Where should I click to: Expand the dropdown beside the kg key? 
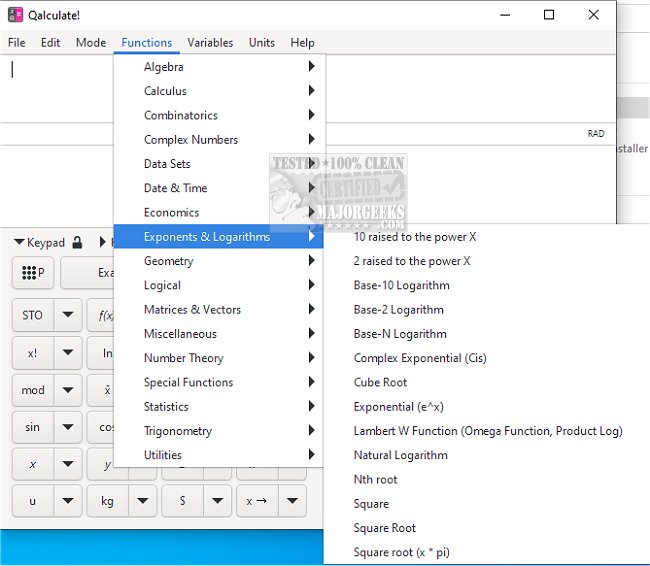[143, 500]
